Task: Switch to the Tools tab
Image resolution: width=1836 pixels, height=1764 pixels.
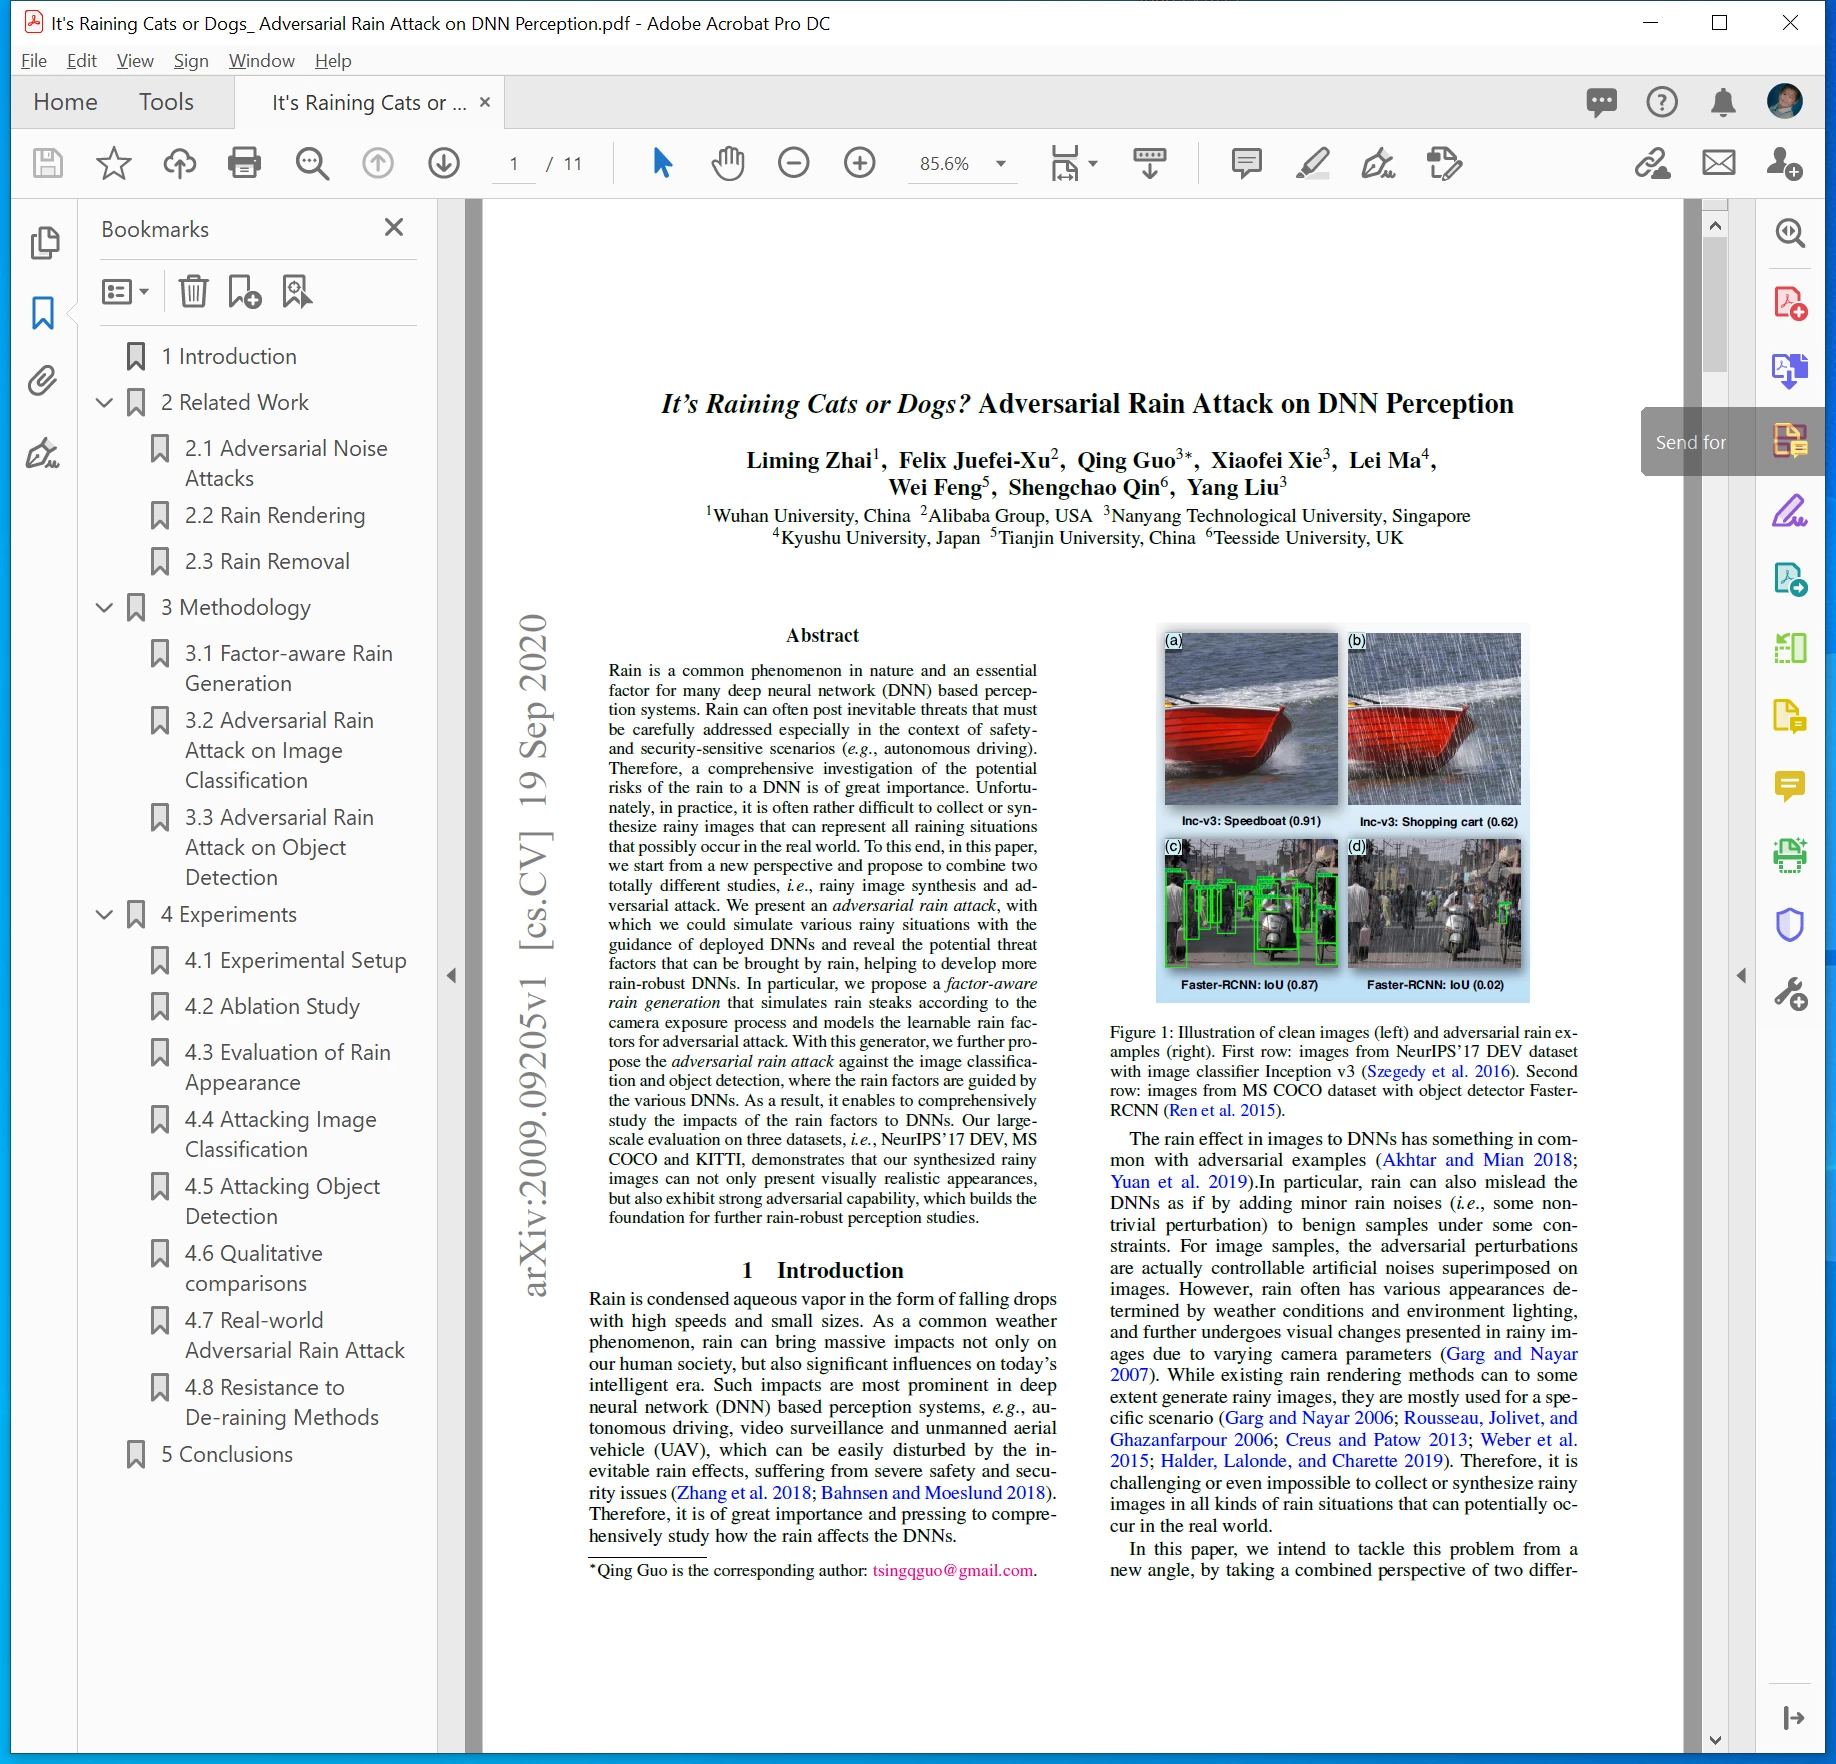Action: click(166, 102)
